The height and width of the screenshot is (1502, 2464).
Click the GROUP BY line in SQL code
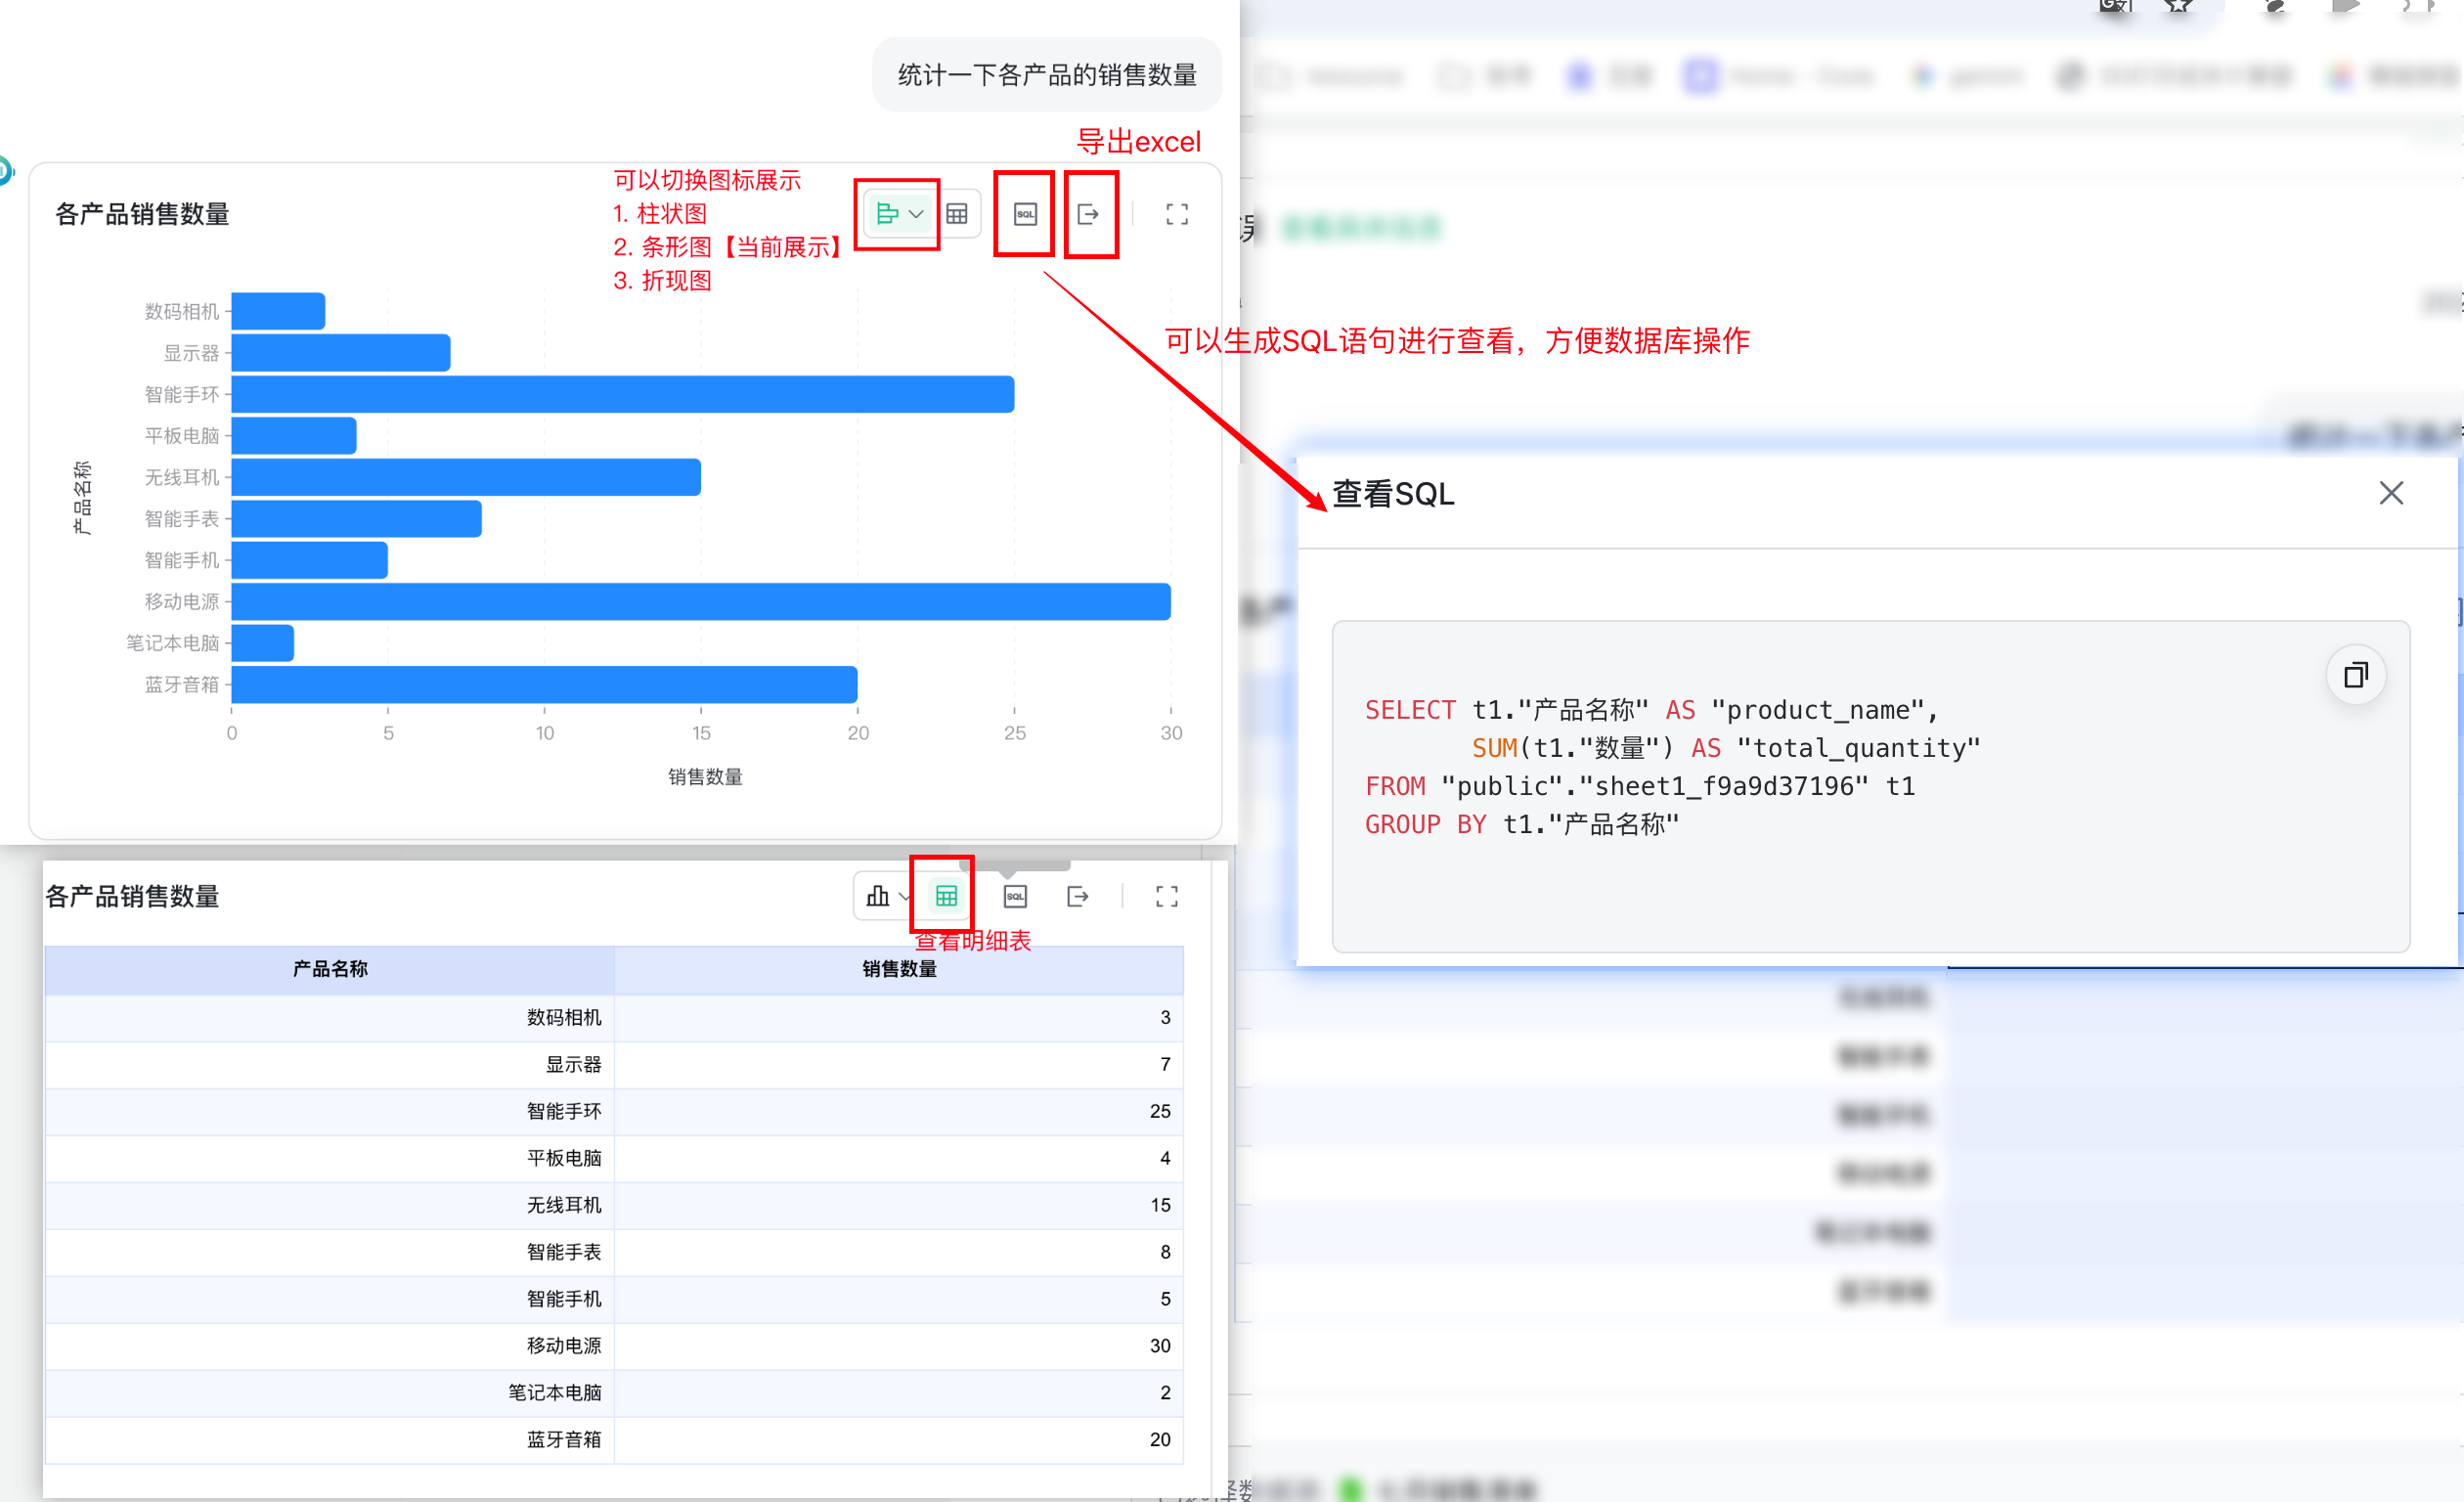tap(1522, 825)
